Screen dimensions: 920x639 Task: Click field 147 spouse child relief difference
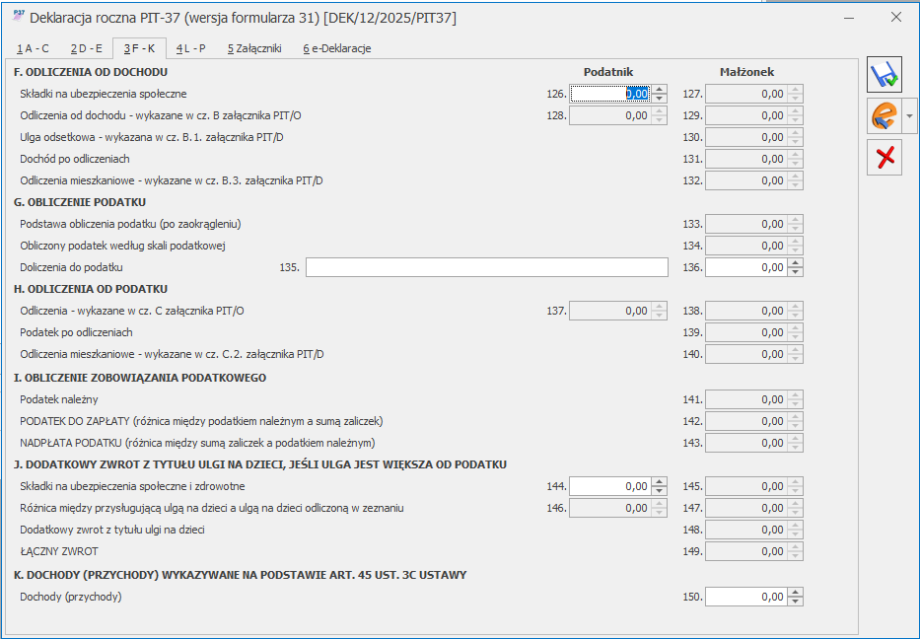click(x=754, y=508)
